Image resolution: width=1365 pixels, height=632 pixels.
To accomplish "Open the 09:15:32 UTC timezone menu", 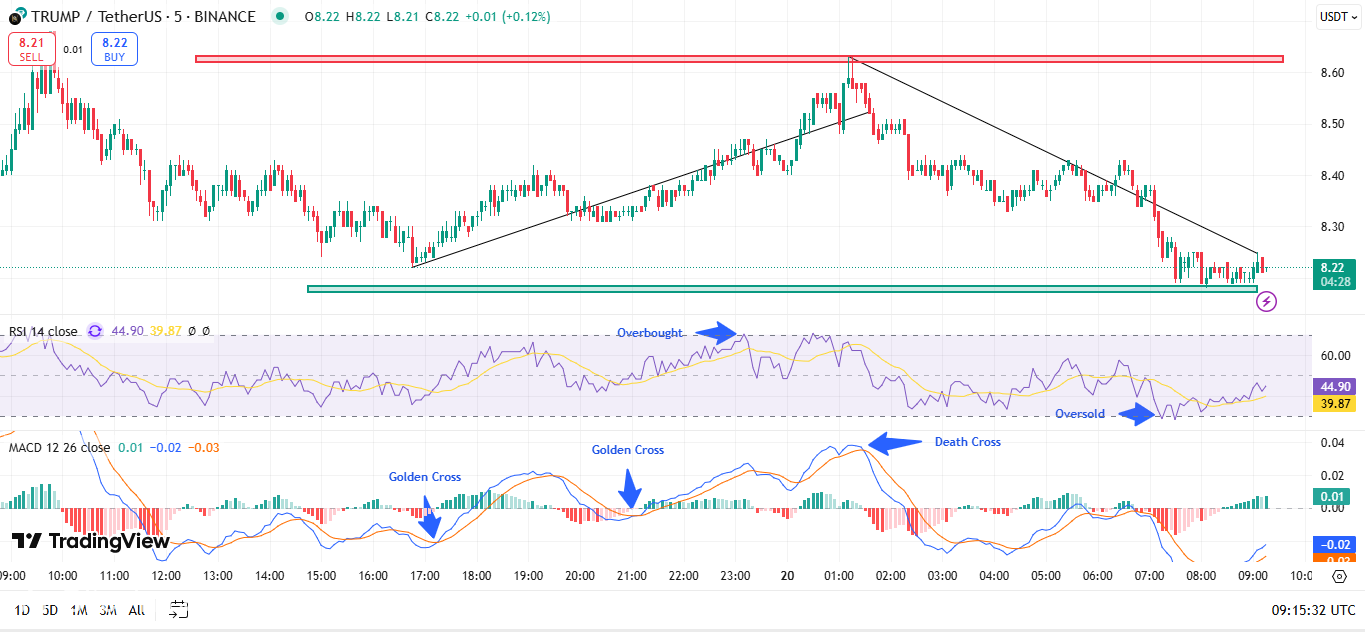I will pyautogui.click(x=1315, y=609).
